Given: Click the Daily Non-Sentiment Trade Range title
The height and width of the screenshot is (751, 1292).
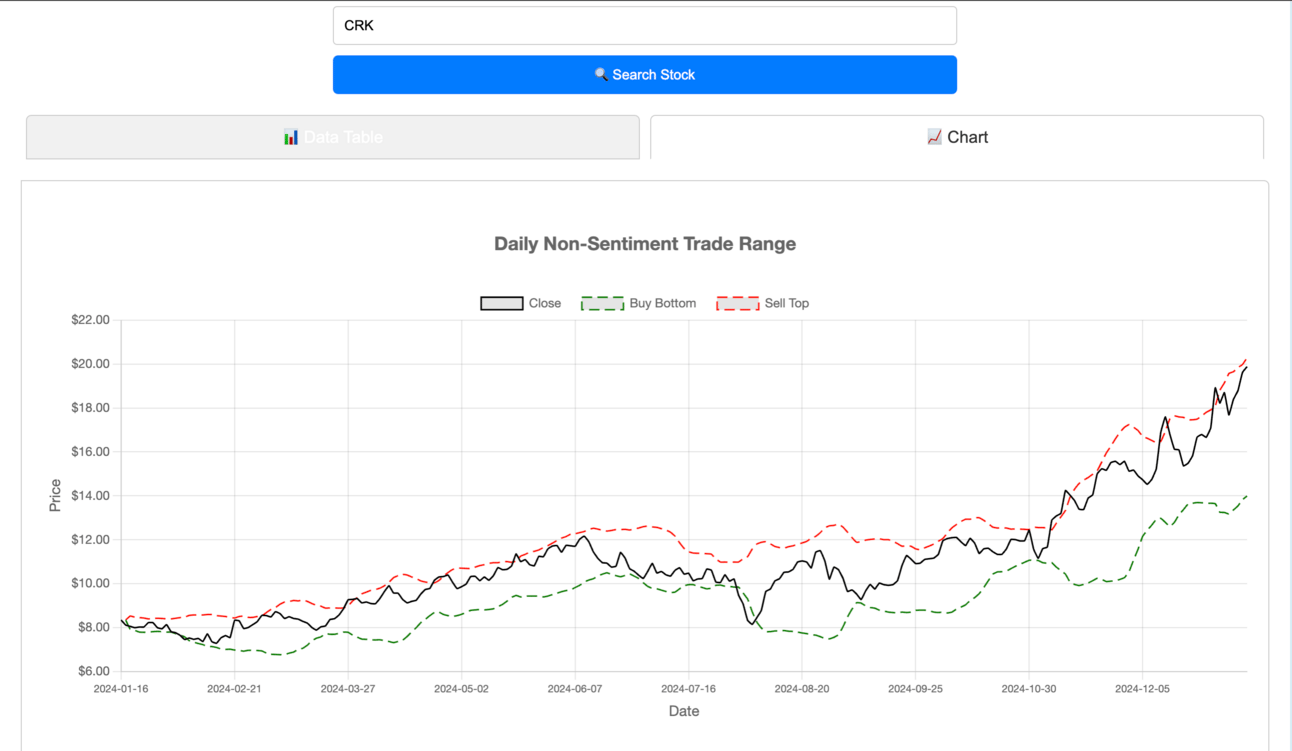Looking at the screenshot, I should (x=645, y=244).
